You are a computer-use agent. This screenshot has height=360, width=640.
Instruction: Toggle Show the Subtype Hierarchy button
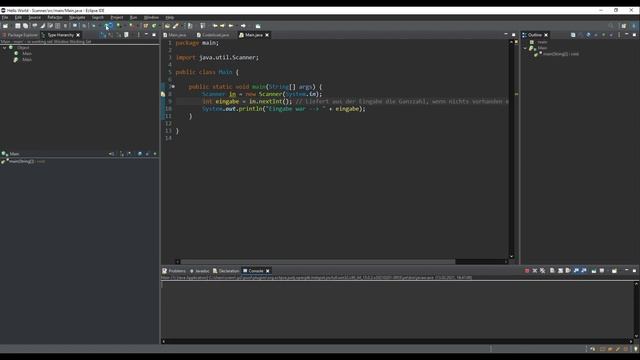[118, 35]
